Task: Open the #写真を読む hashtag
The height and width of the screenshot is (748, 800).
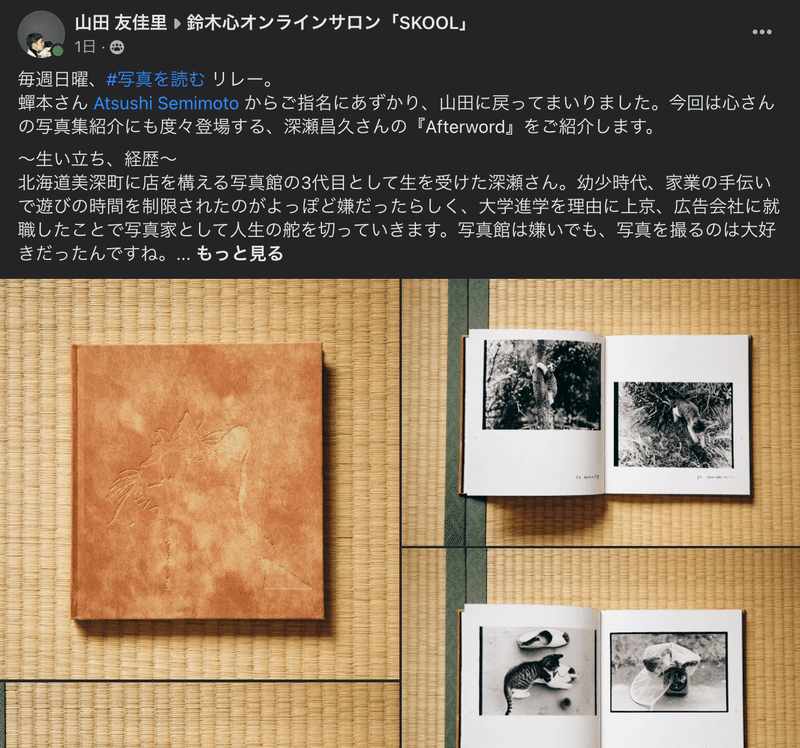Action: 155,79
